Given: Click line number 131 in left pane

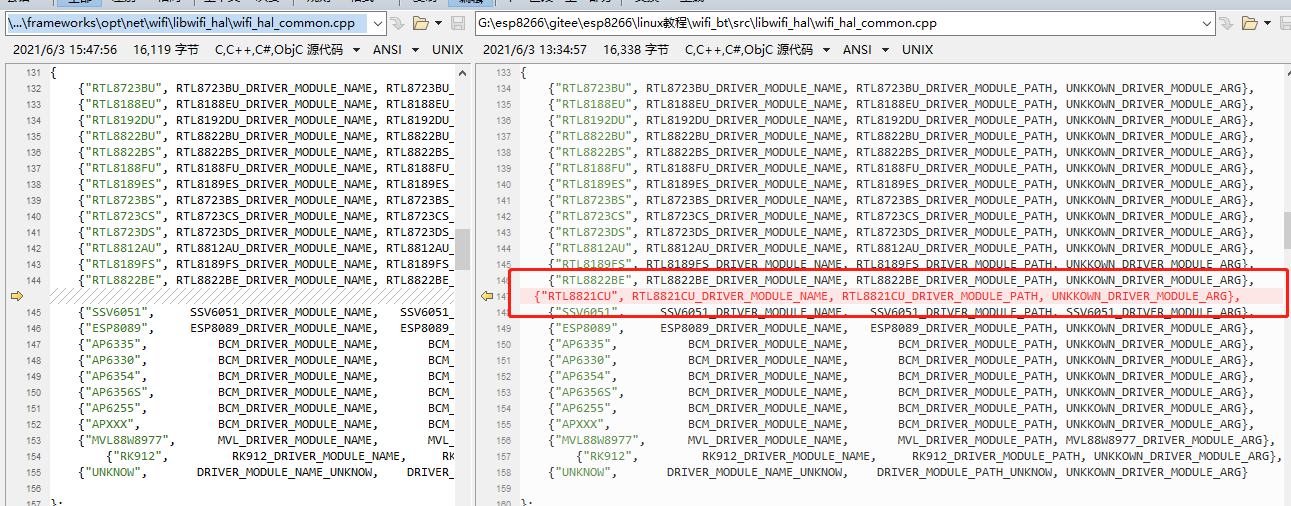Looking at the screenshot, I should pos(33,72).
